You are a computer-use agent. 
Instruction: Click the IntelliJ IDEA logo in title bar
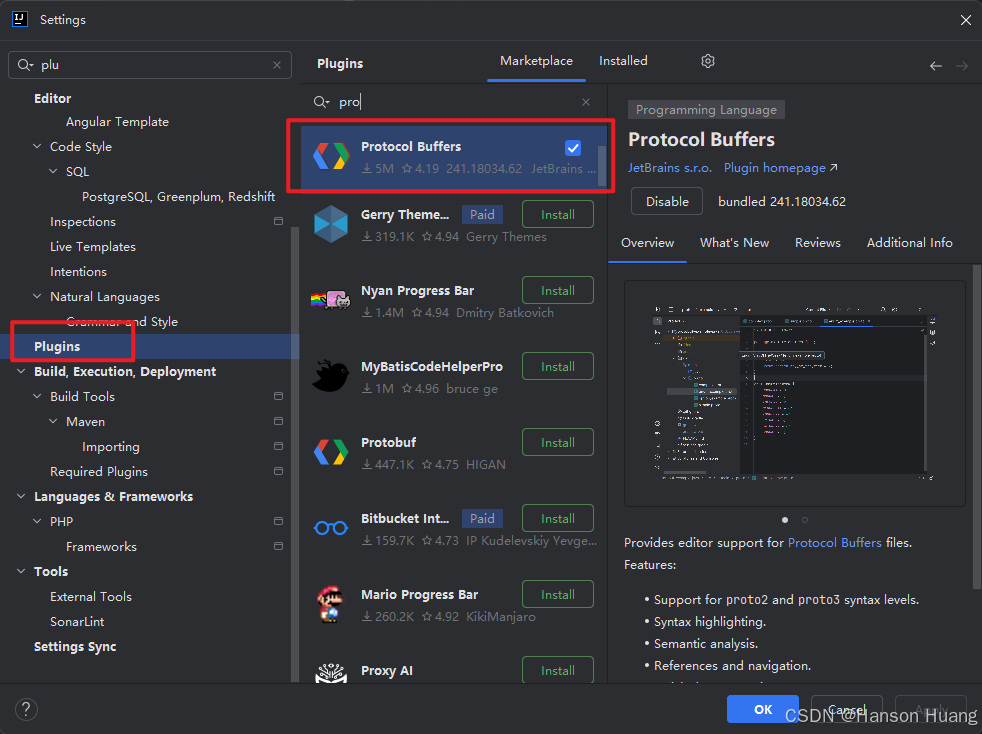[20, 19]
